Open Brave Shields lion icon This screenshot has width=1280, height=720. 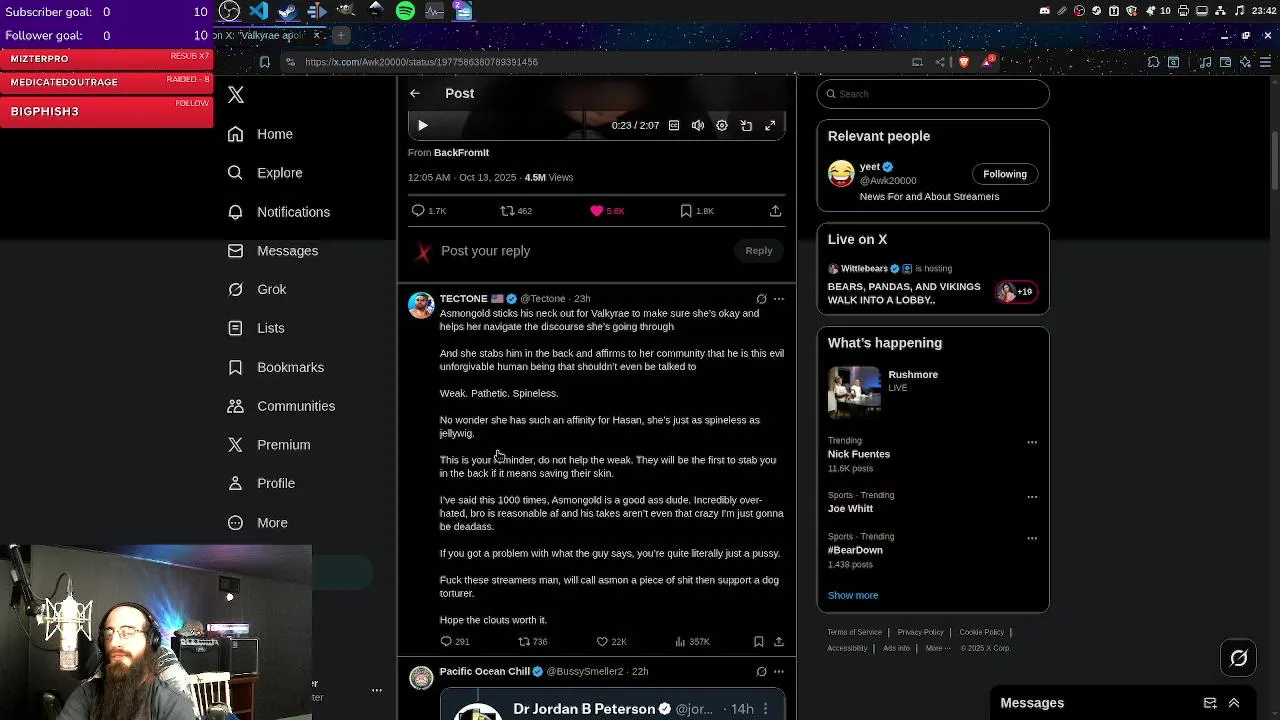click(x=964, y=62)
